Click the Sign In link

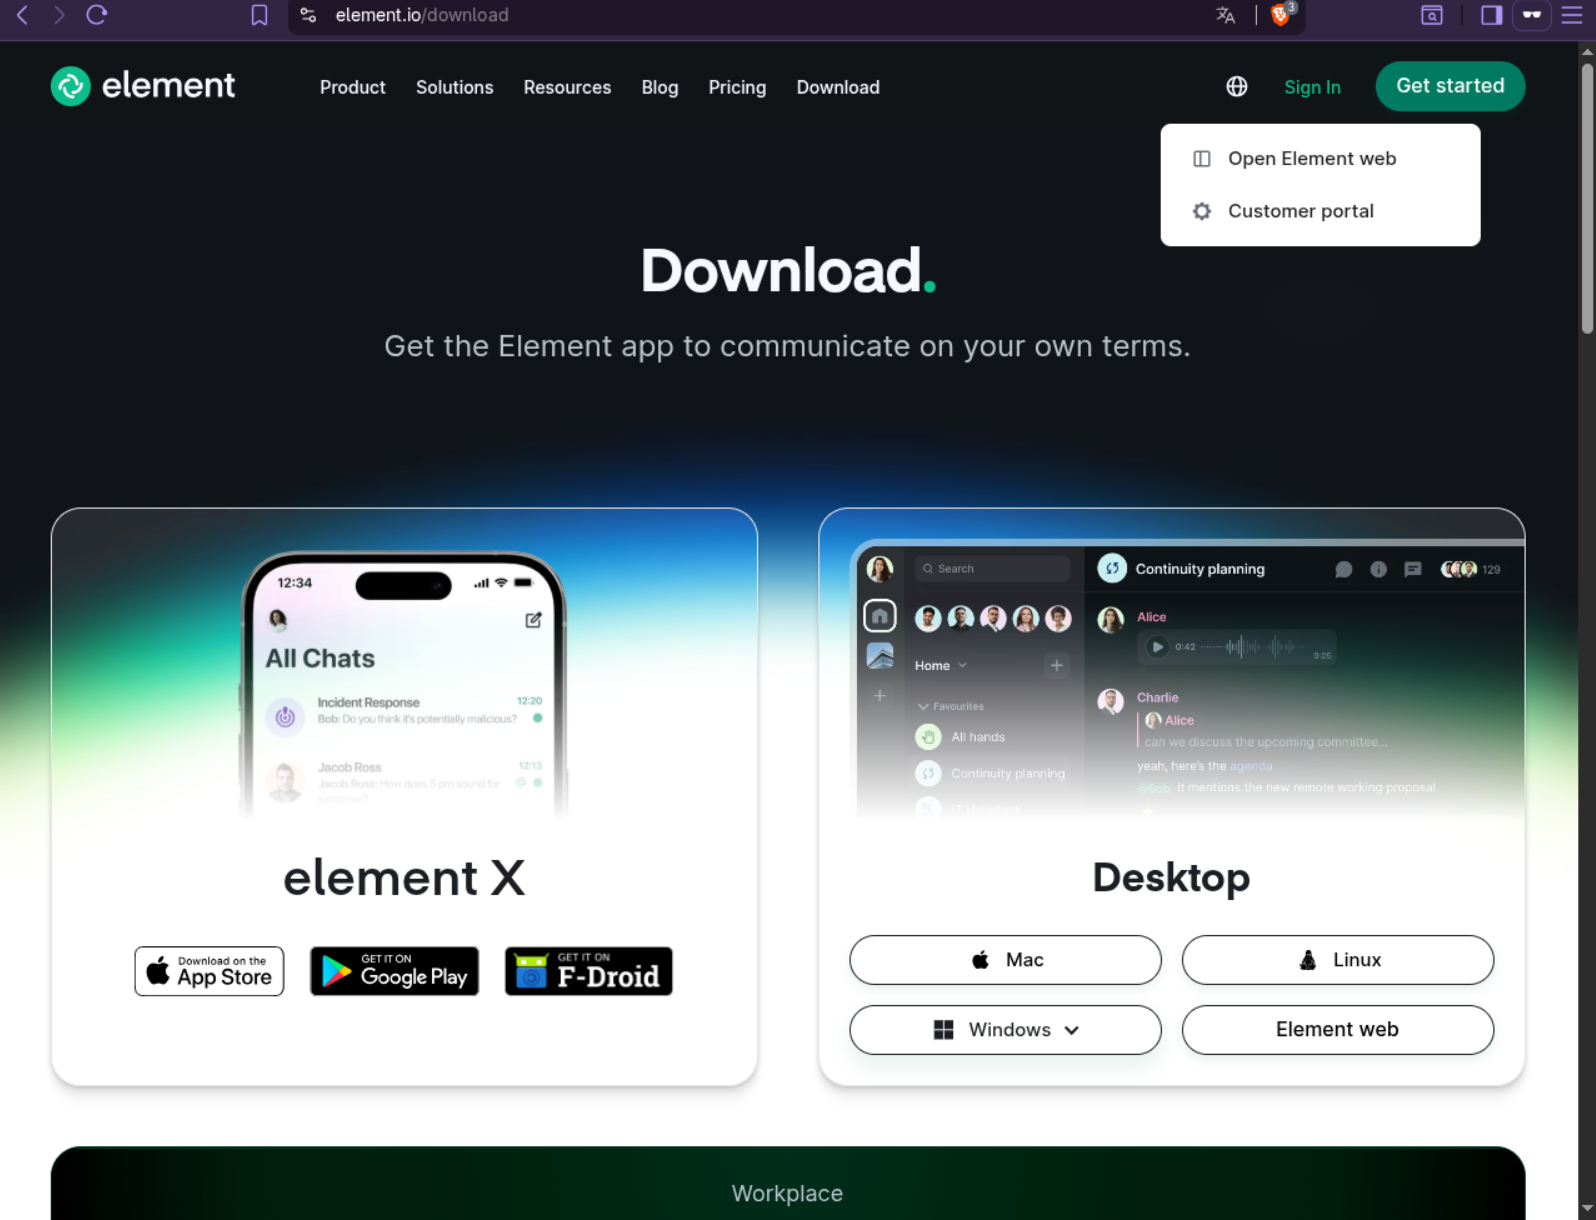click(1312, 87)
